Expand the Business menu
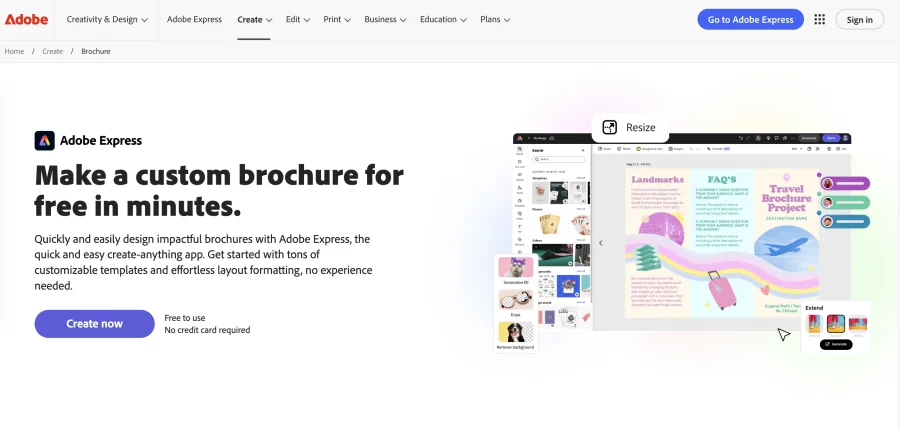The image size is (900, 429). tap(385, 20)
